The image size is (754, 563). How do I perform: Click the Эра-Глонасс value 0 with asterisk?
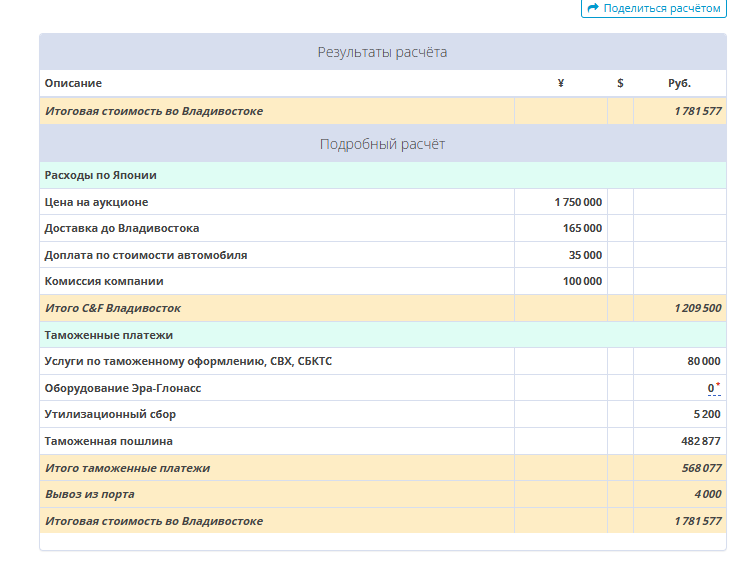714,388
